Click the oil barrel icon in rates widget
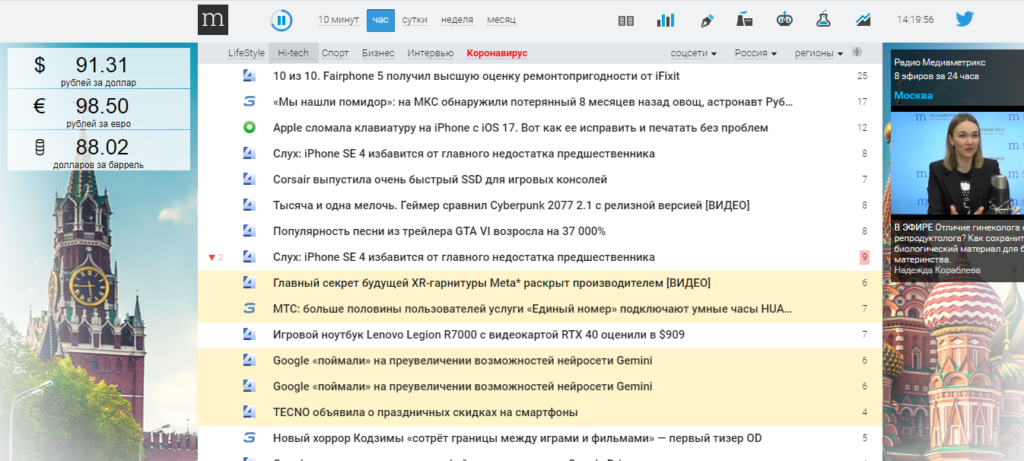 [x=40, y=148]
